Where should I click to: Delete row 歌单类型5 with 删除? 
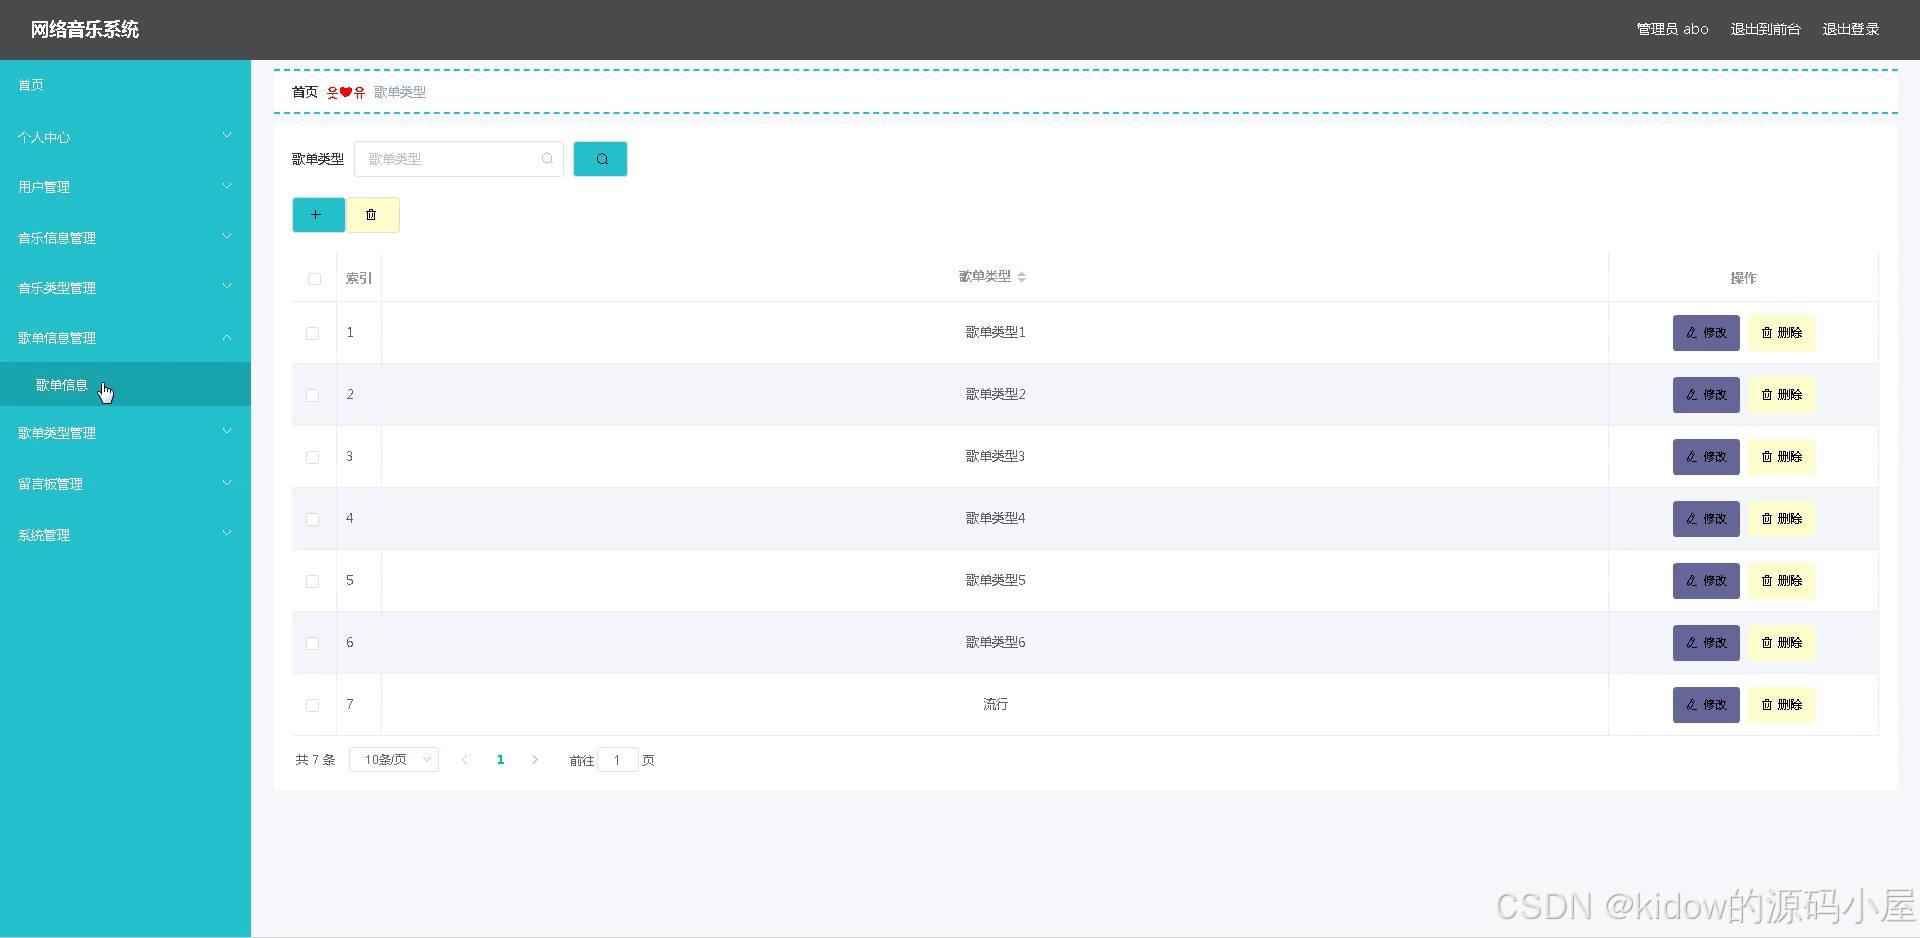[1781, 581]
